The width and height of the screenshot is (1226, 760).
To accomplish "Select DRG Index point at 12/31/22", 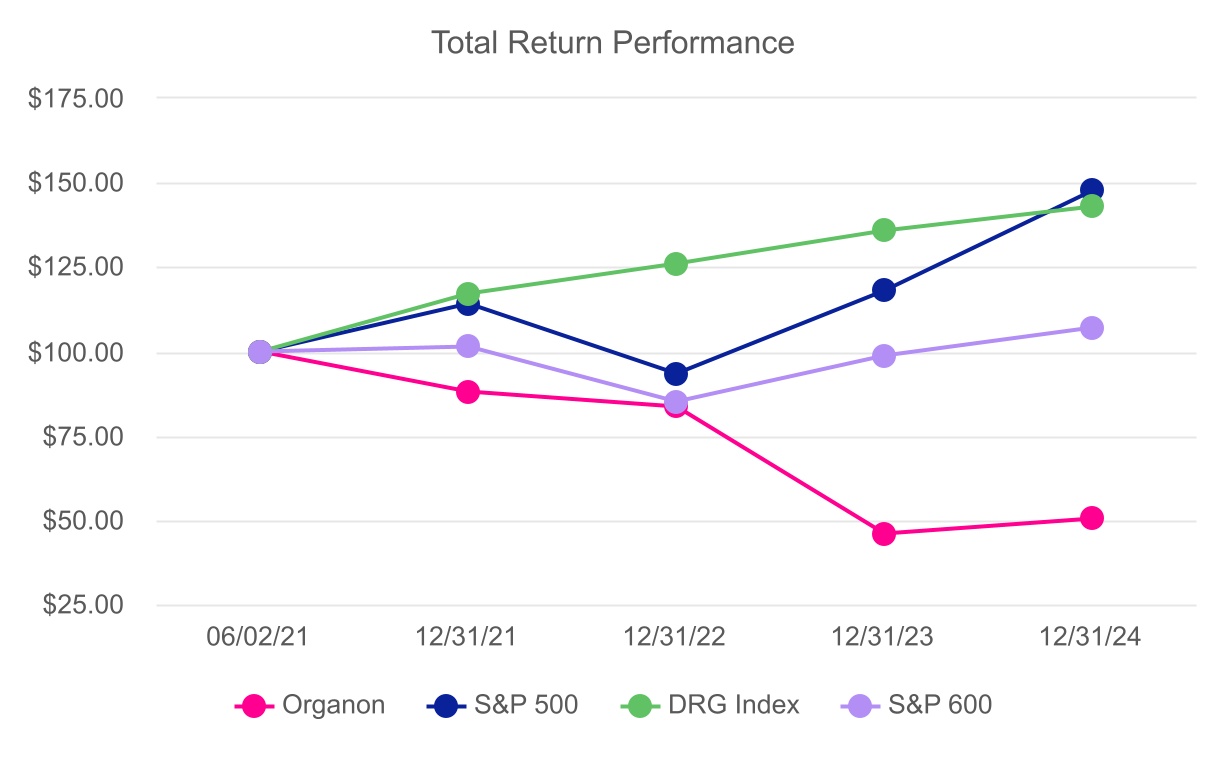I will click(x=676, y=264).
